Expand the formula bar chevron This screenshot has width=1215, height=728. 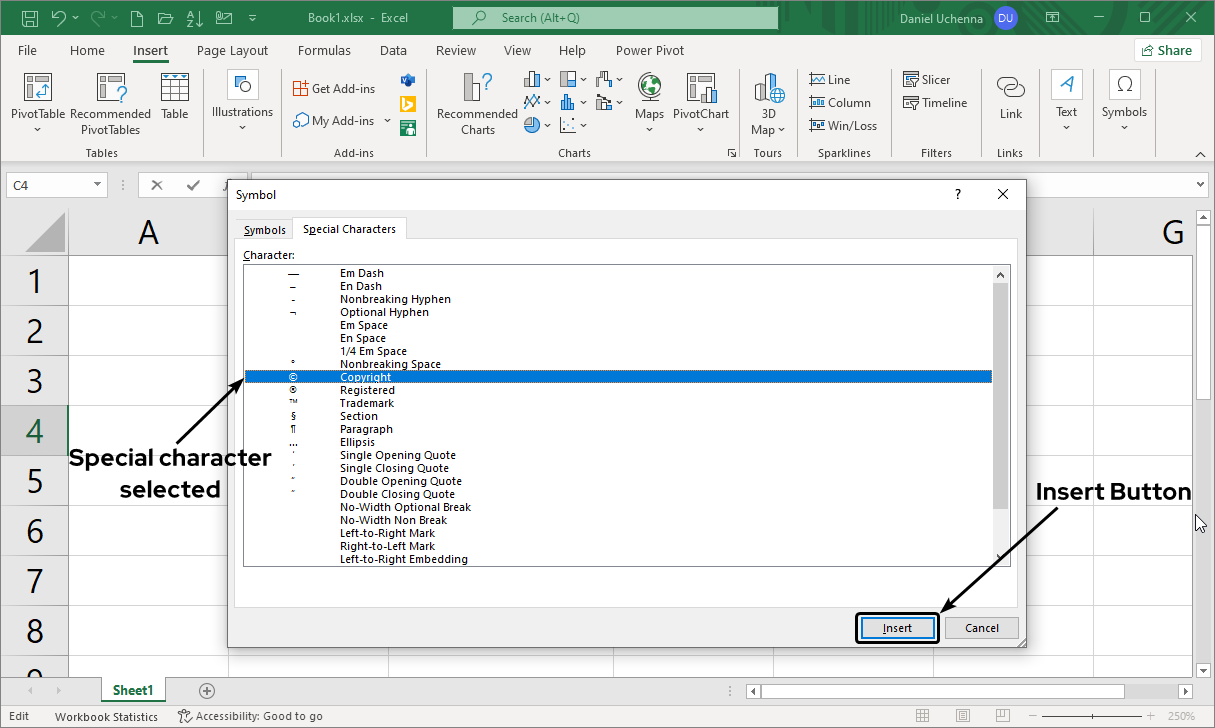click(x=1201, y=185)
